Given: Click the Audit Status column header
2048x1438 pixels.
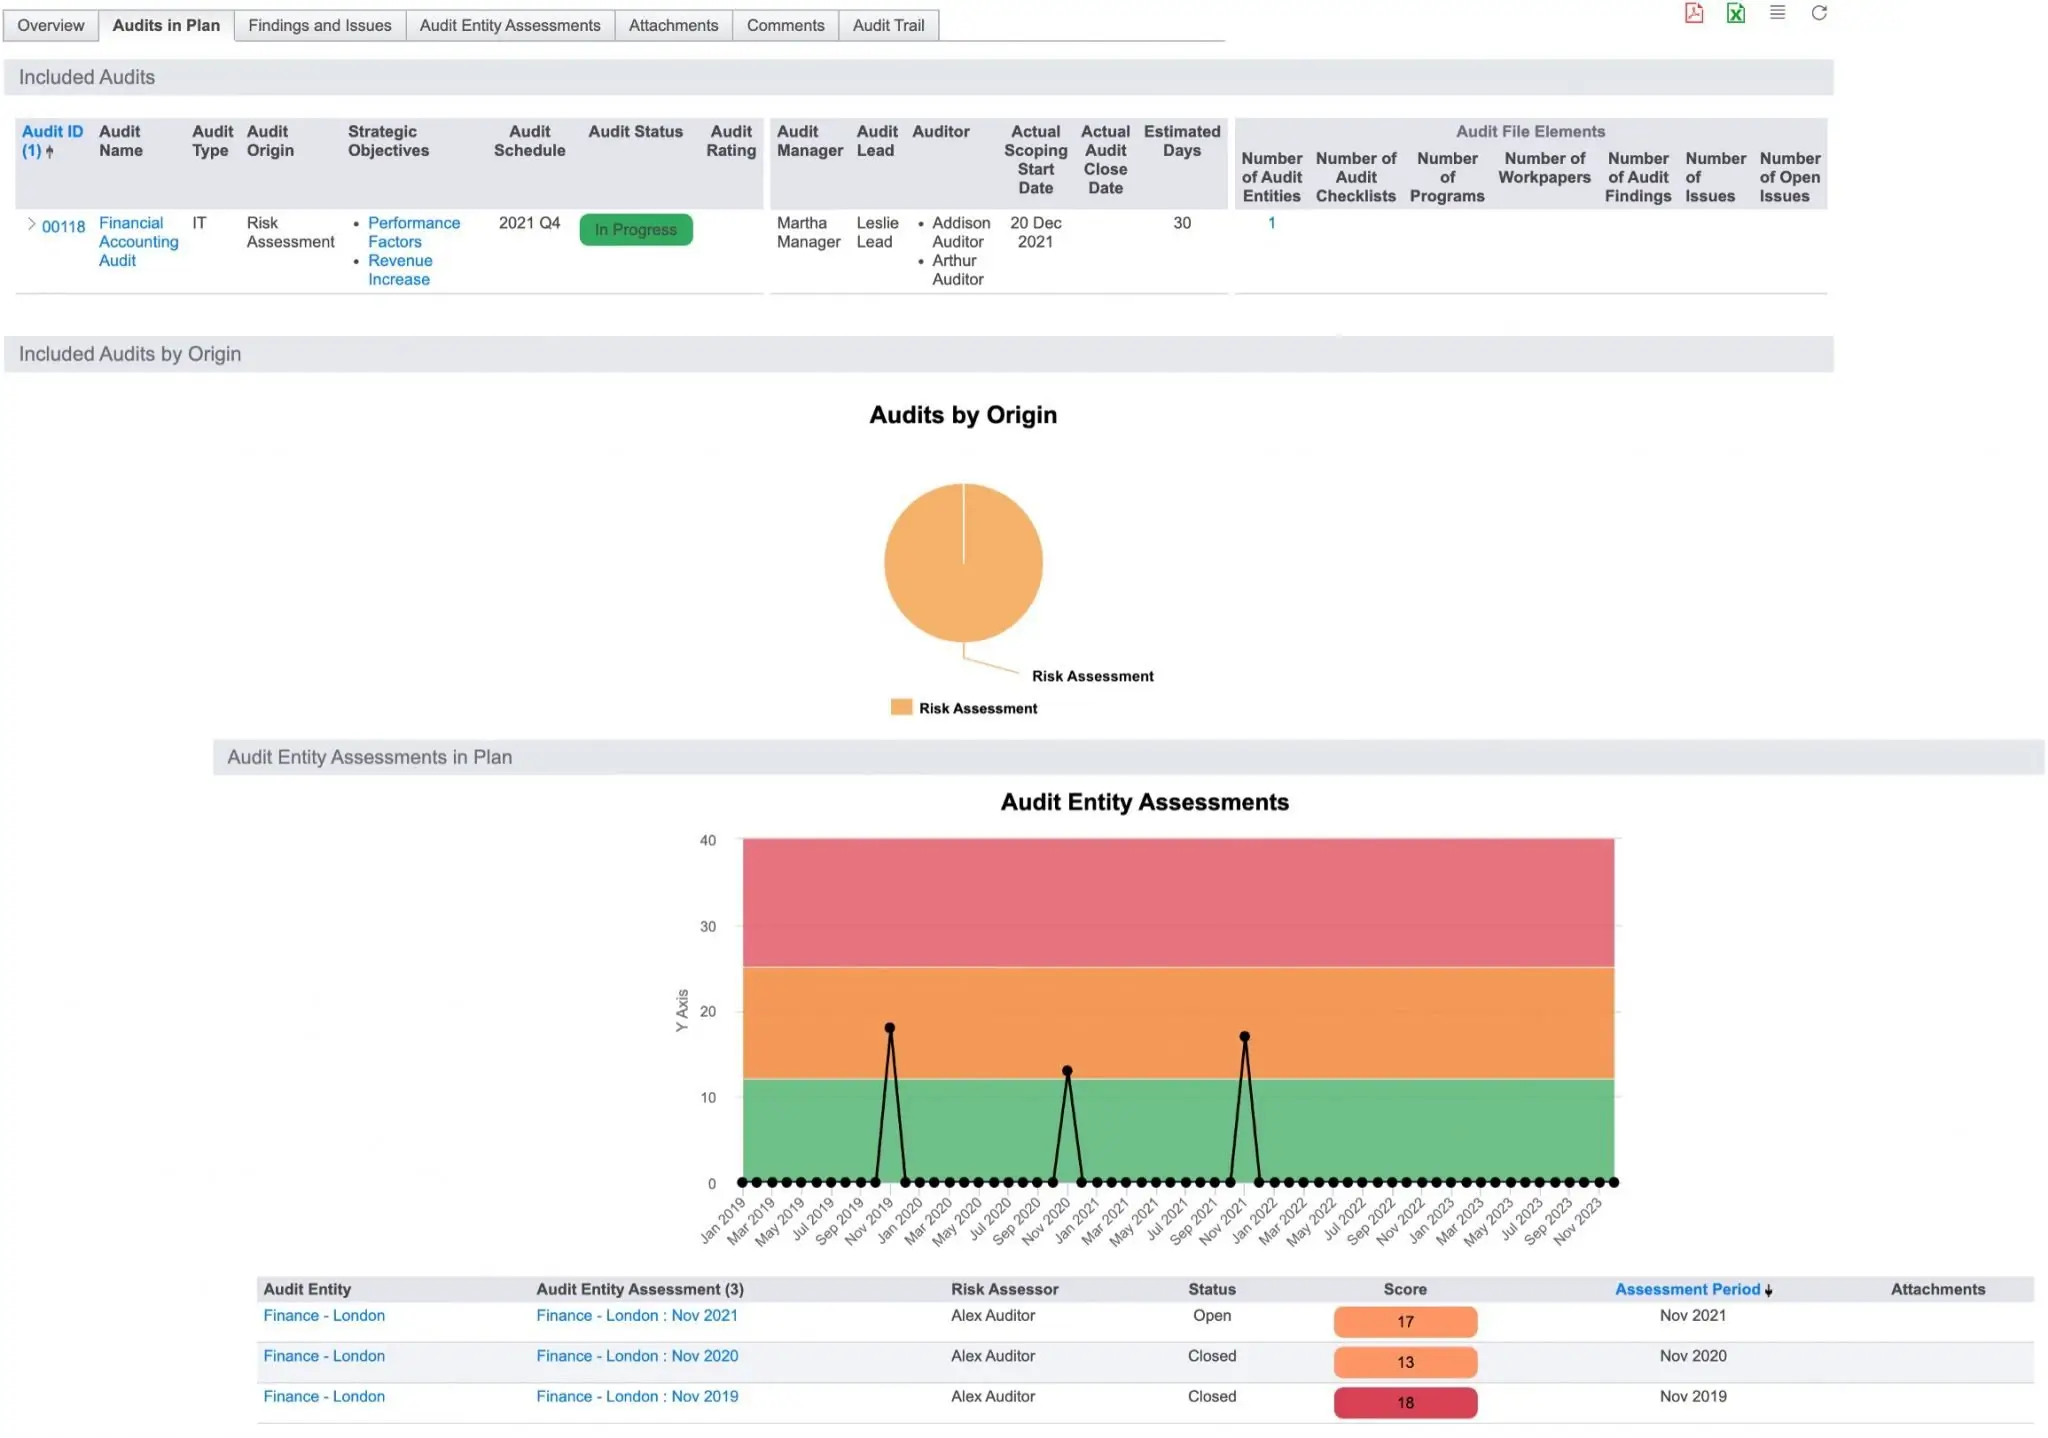Looking at the screenshot, I should click(x=635, y=132).
